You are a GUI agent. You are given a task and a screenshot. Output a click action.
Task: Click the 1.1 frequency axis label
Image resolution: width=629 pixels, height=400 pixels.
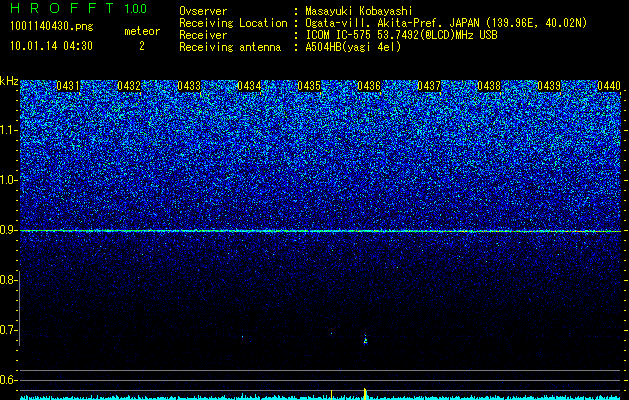(x=9, y=130)
